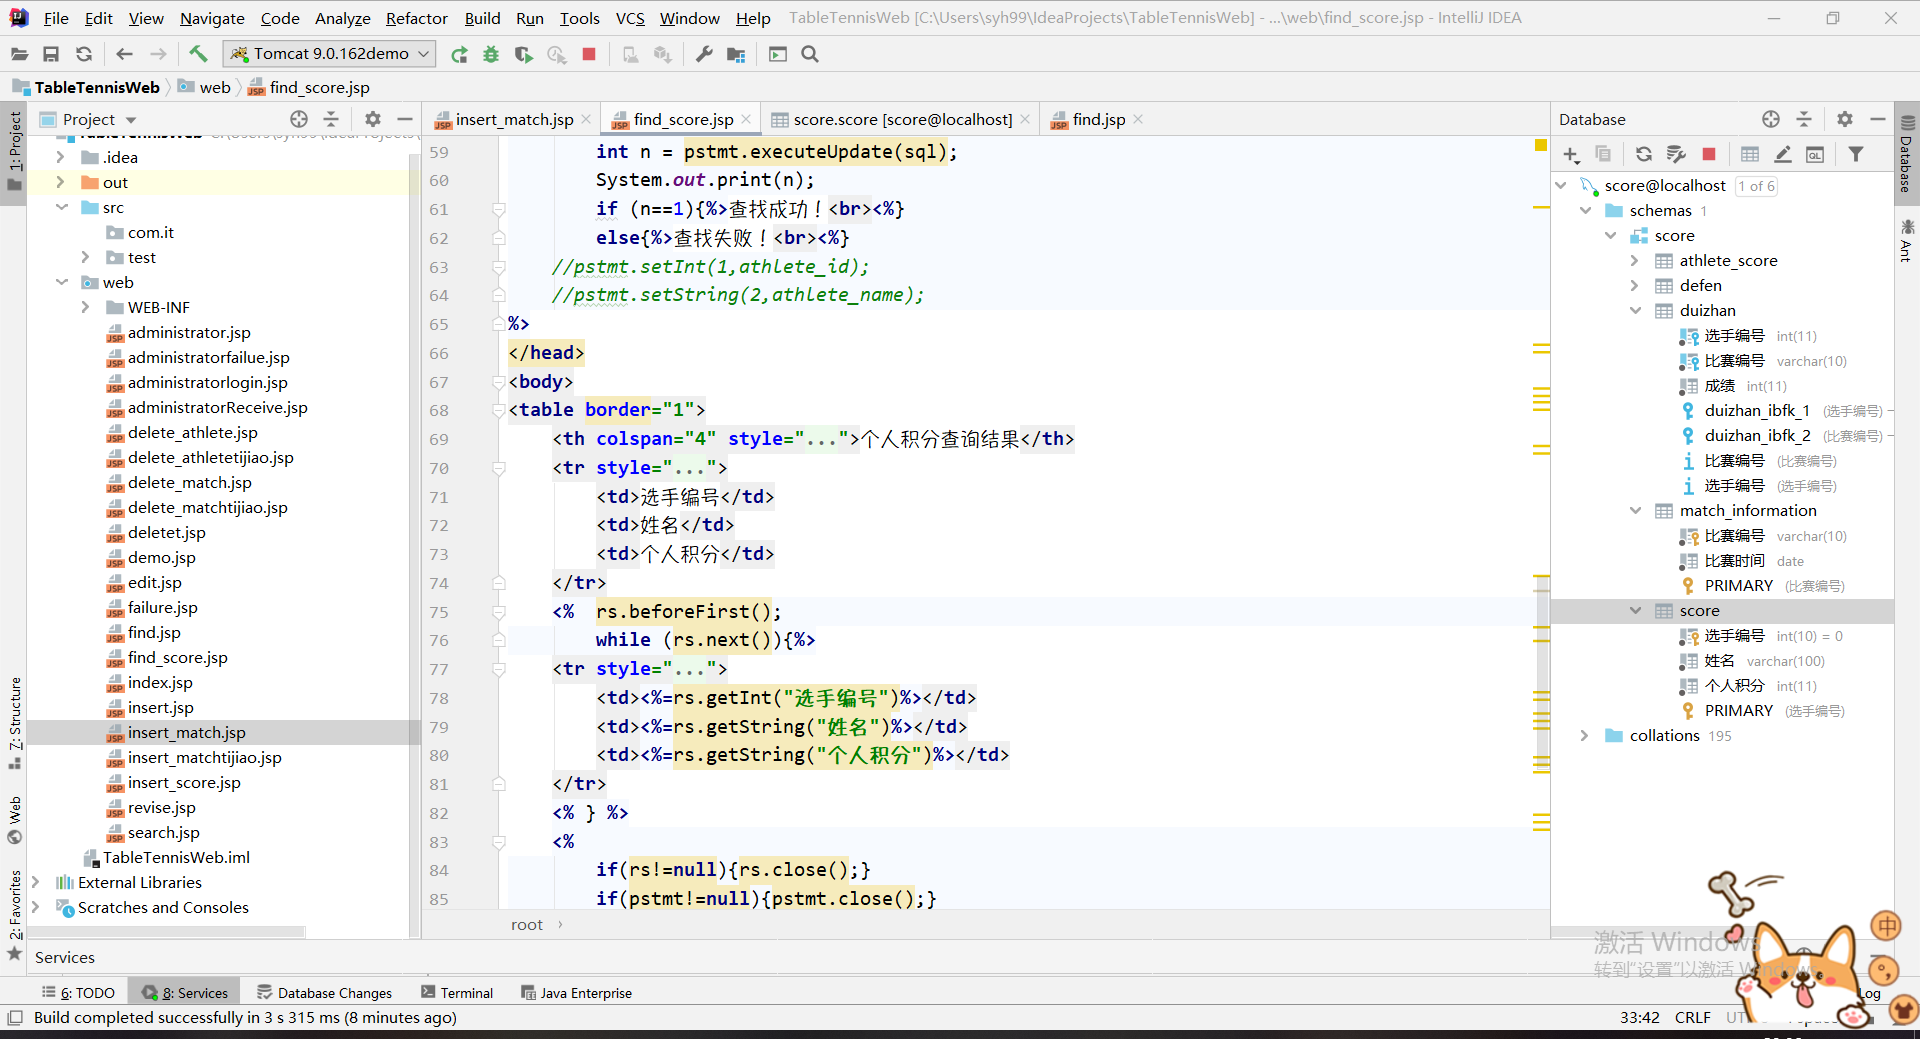Collapse all in Project panel
This screenshot has height=1039, width=1920.
pos(331,119)
